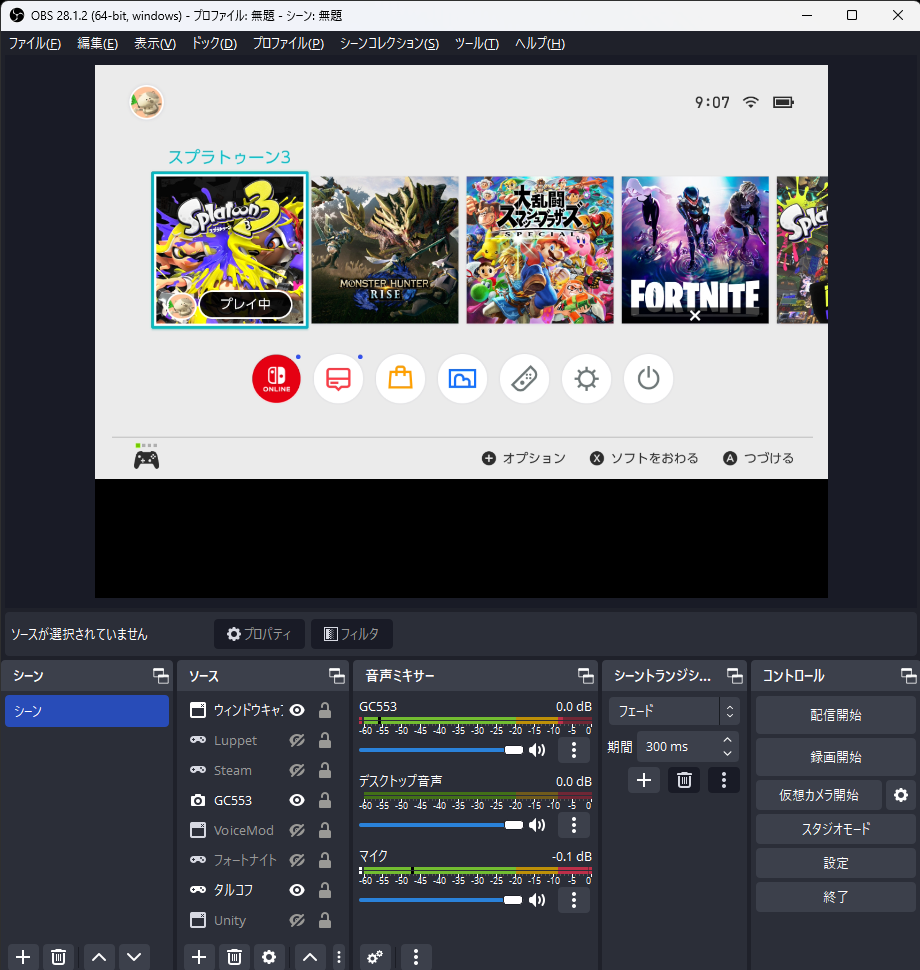Remove selected source with trash icon

point(234,957)
